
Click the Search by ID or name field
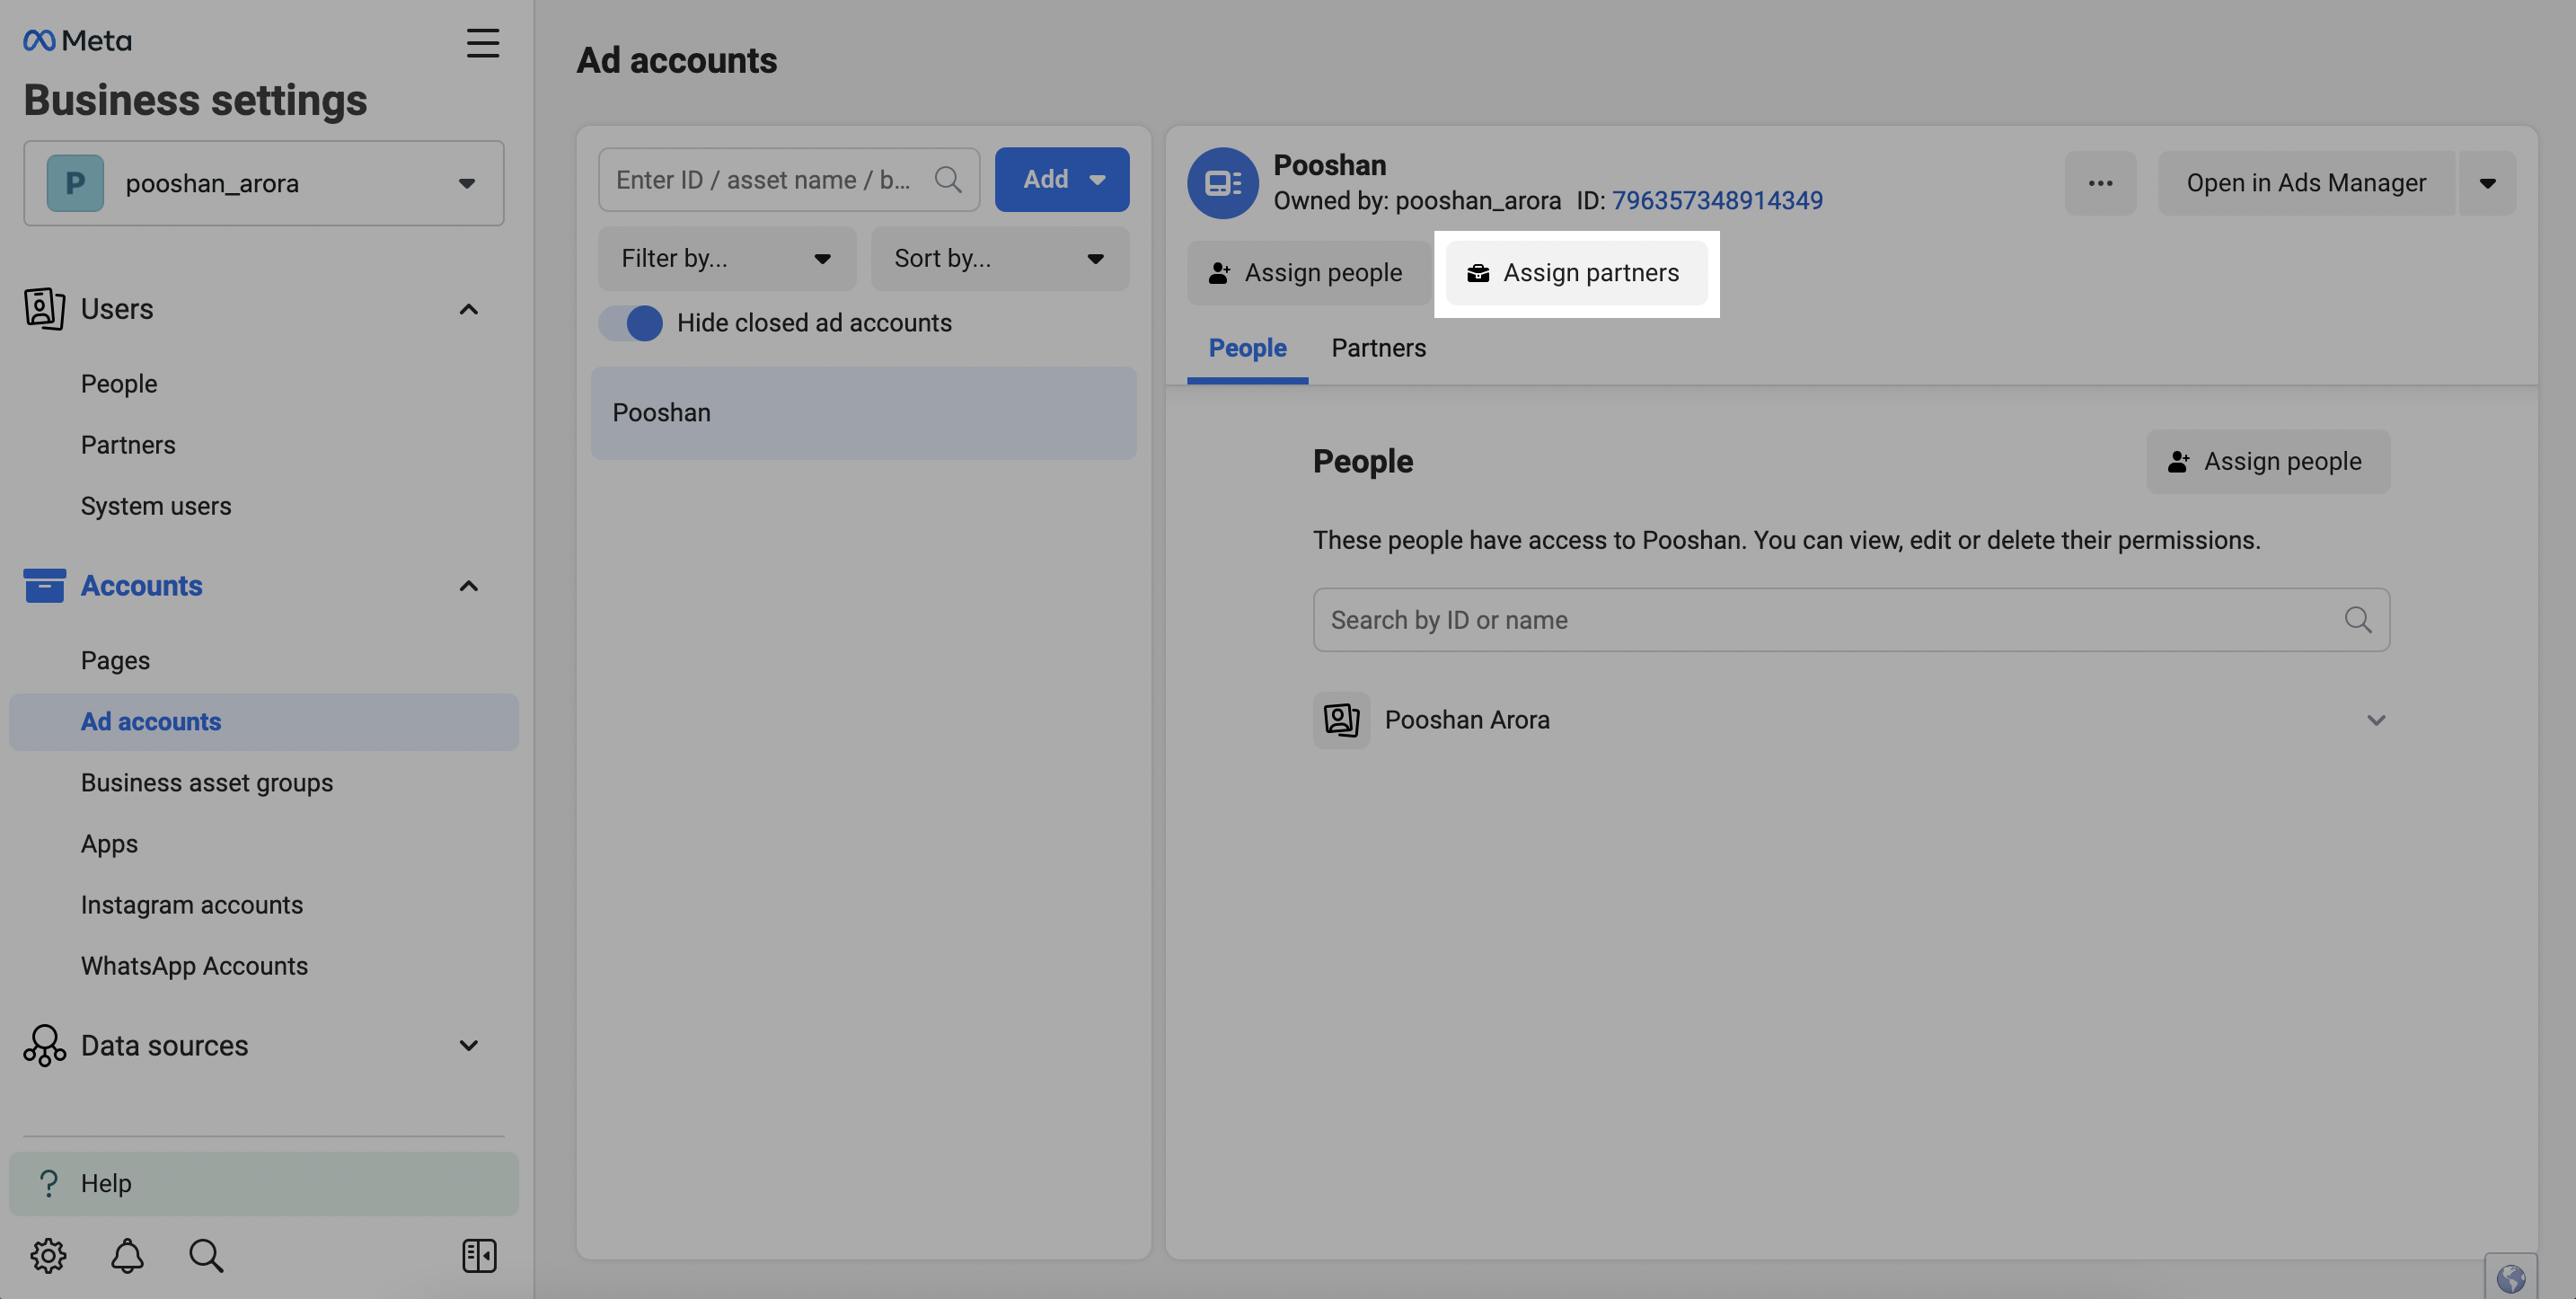point(1851,620)
